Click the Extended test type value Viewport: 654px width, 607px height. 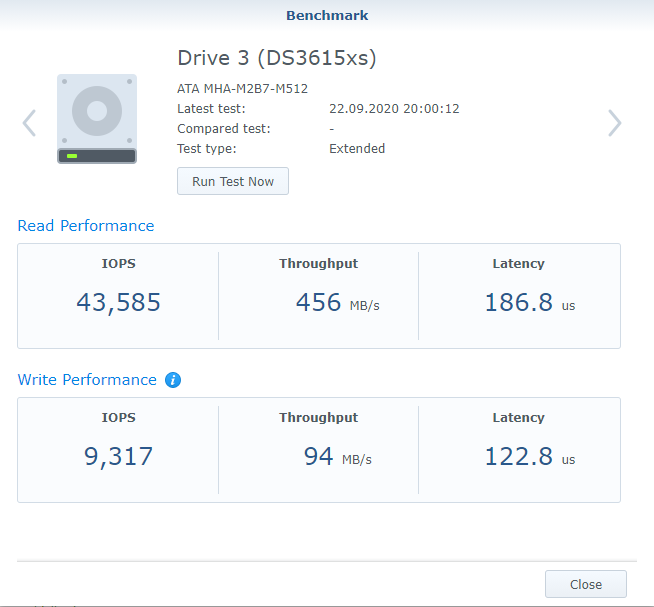tap(357, 148)
